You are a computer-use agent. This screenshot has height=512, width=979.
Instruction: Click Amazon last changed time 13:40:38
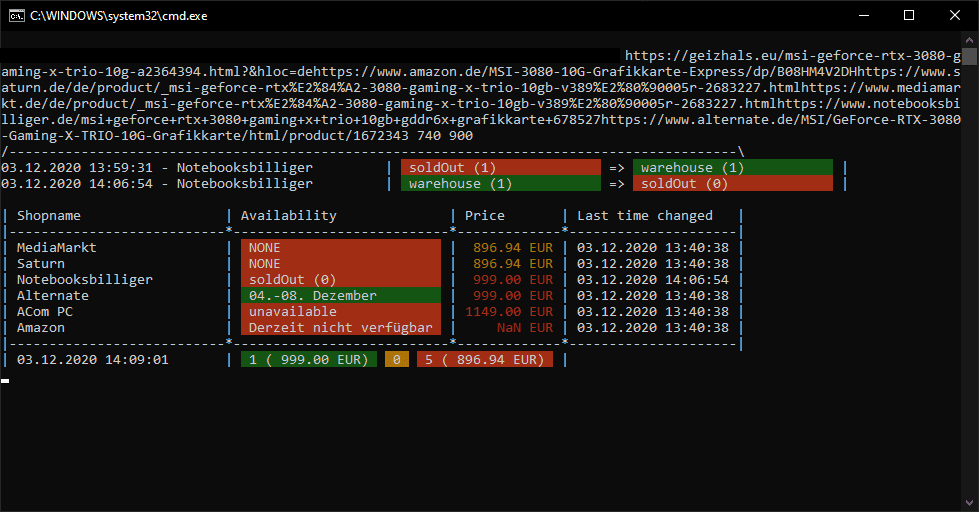[x=653, y=328]
